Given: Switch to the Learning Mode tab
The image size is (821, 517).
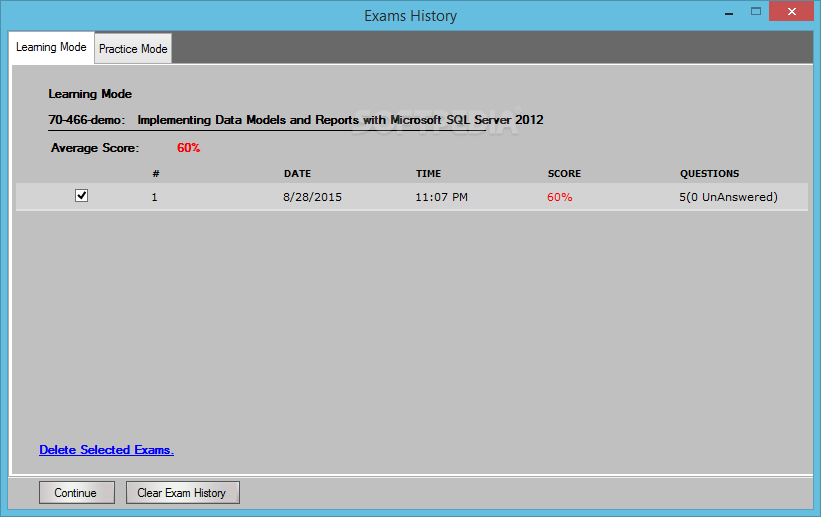Looking at the screenshot, I should (51, 48).
